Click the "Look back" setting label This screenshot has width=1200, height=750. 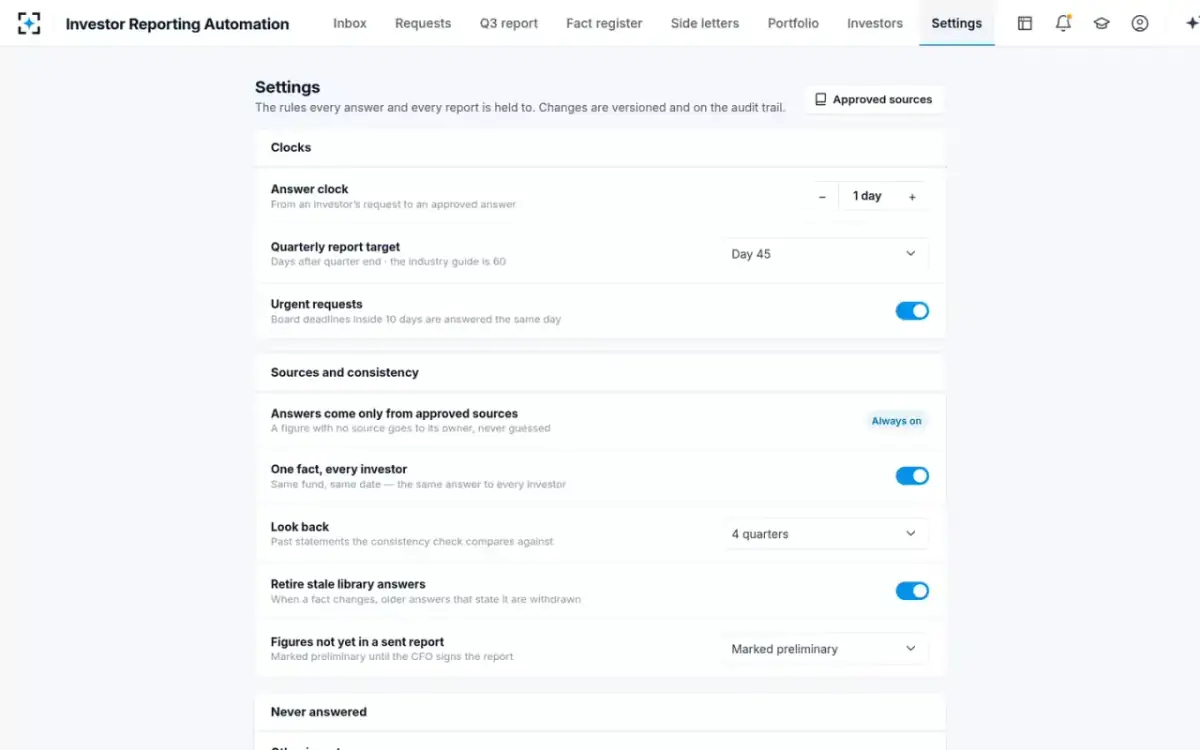(x=300, y=527)
